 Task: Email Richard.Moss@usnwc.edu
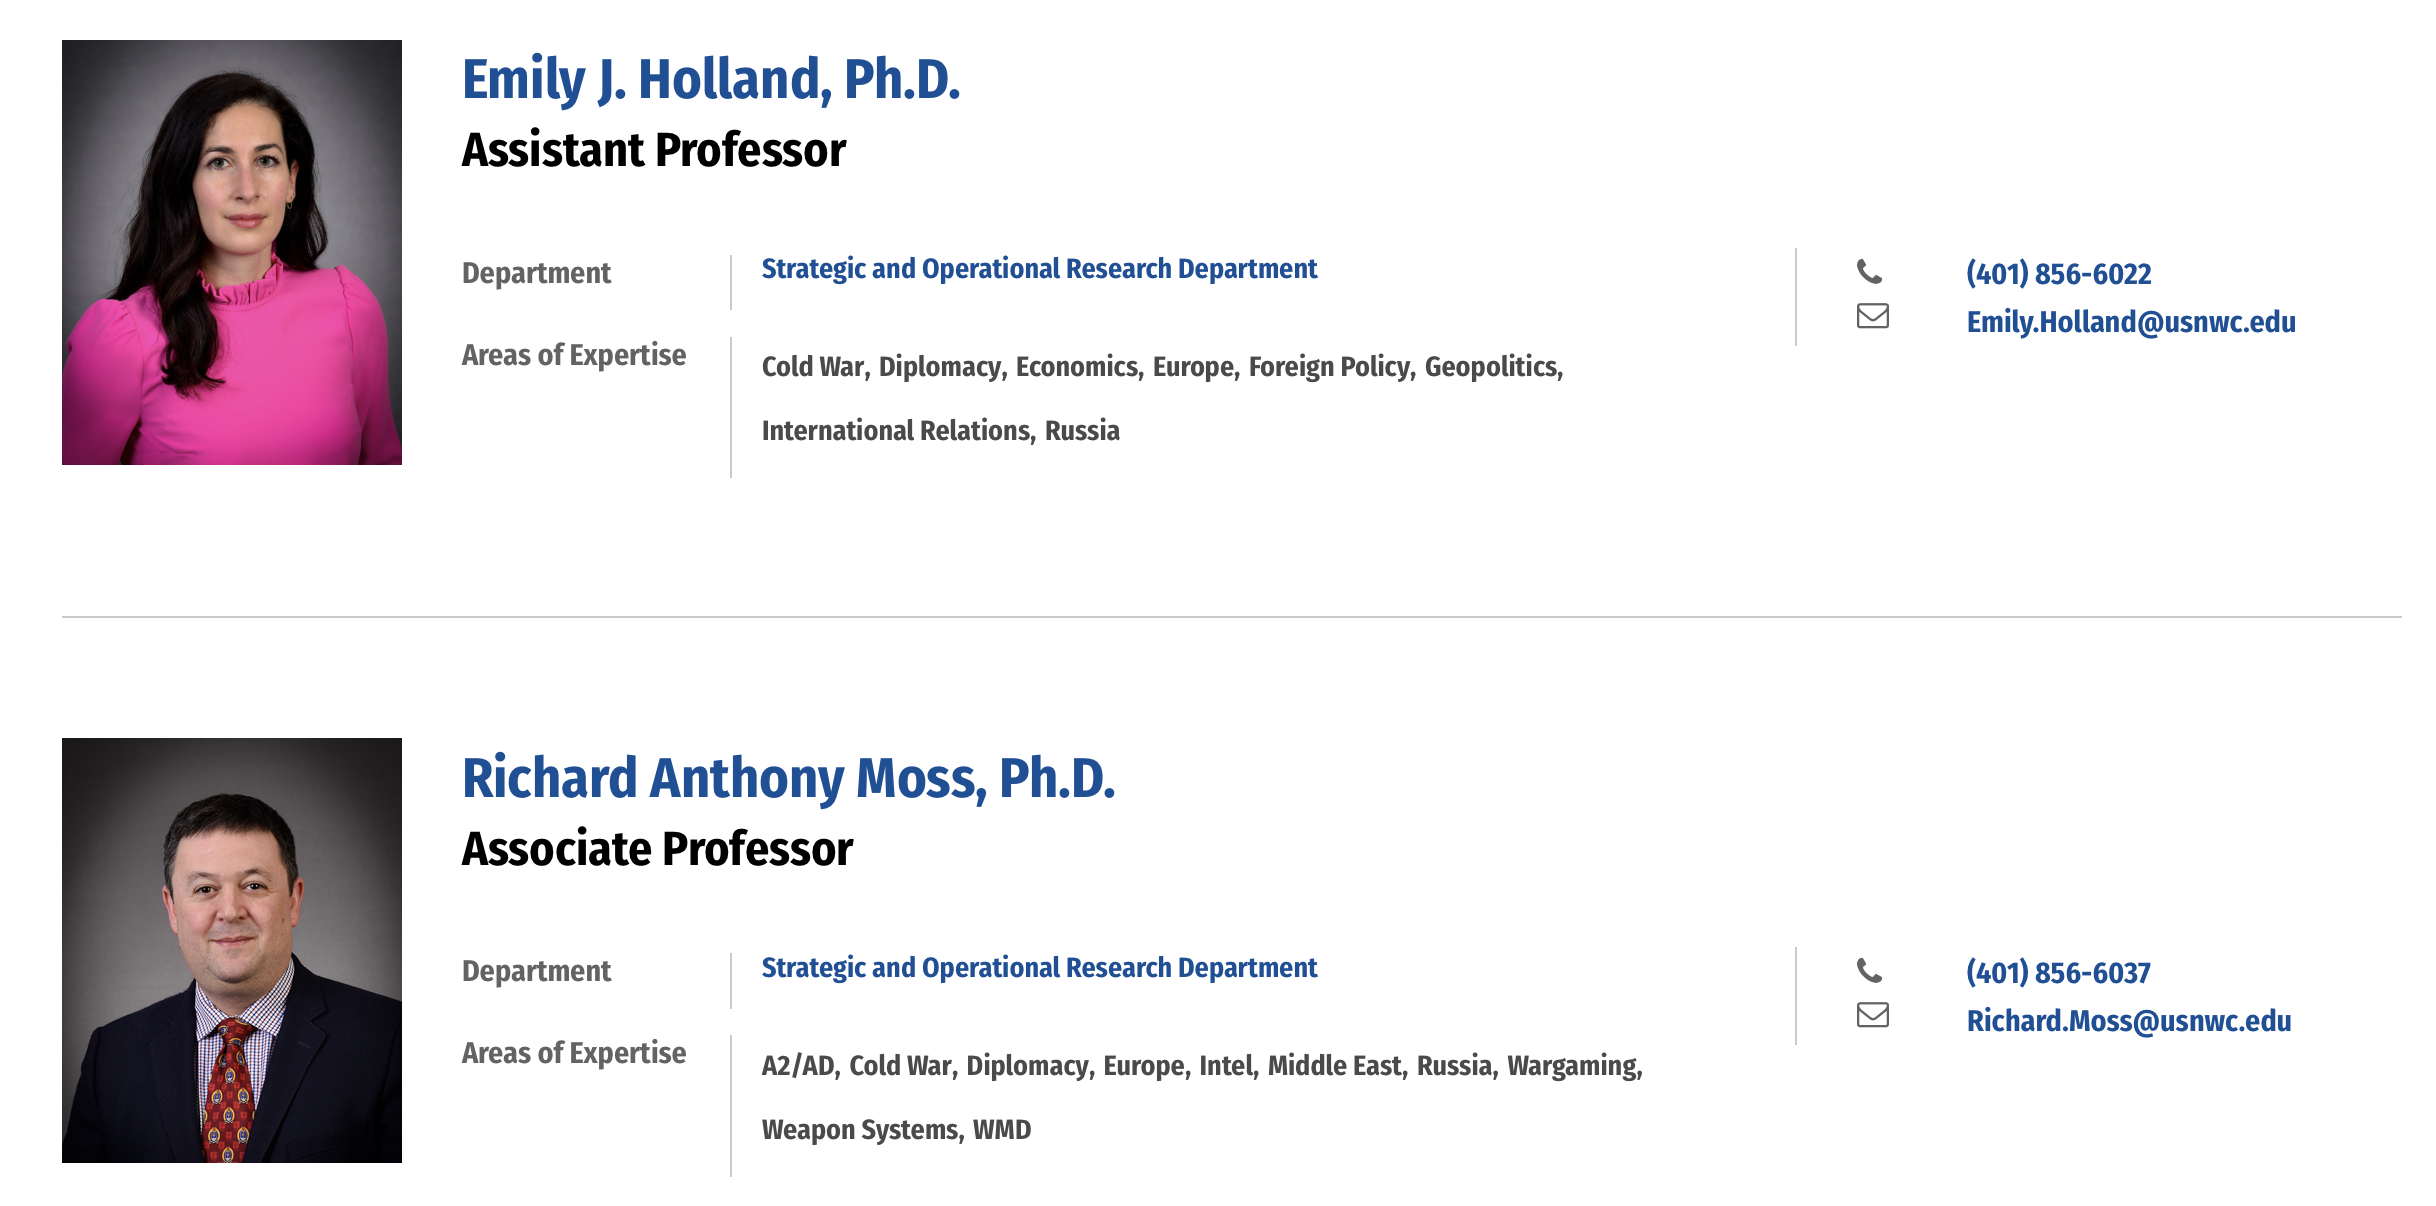coord(2129,1021)
